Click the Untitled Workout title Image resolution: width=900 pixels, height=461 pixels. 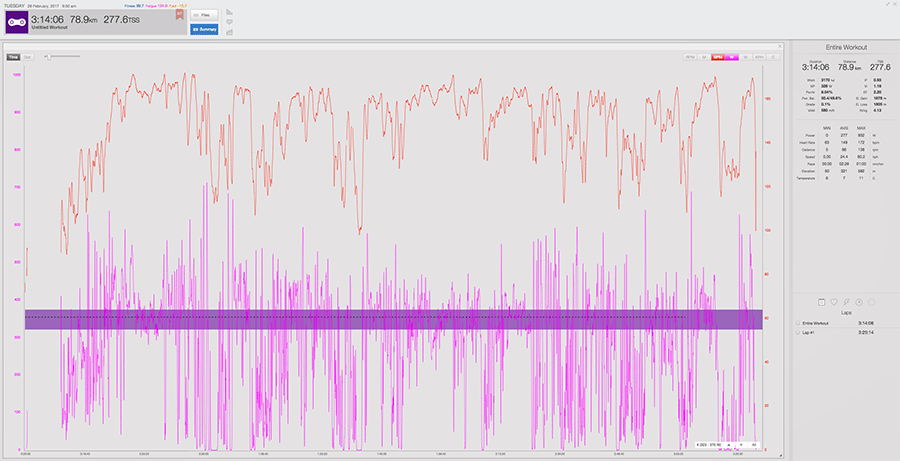point(49,28)
